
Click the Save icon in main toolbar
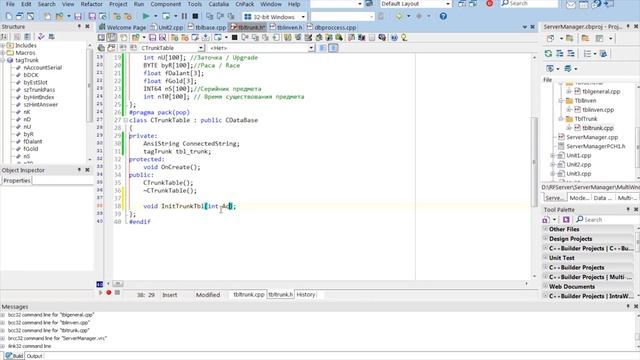click(78, 16)
